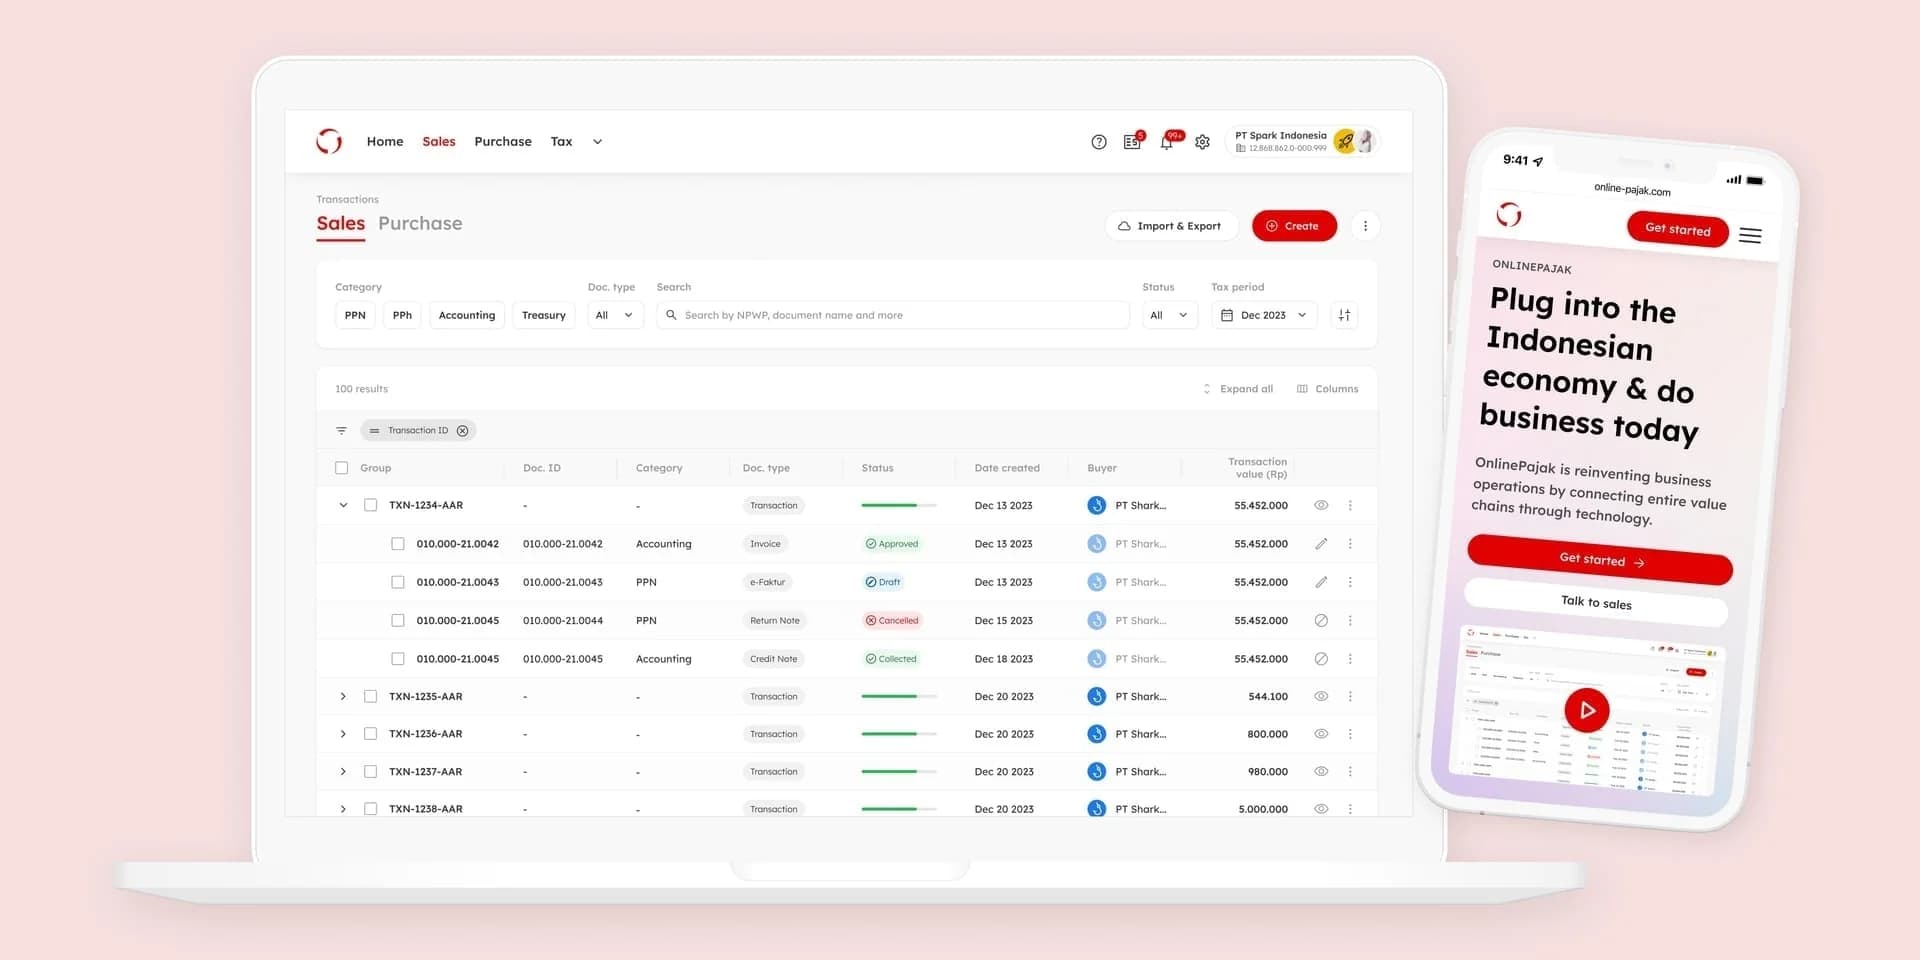Click the edit pencil on e-Faktur row
The height and width of the screenshot is (960, 1920).
(x=1321, y=582)
